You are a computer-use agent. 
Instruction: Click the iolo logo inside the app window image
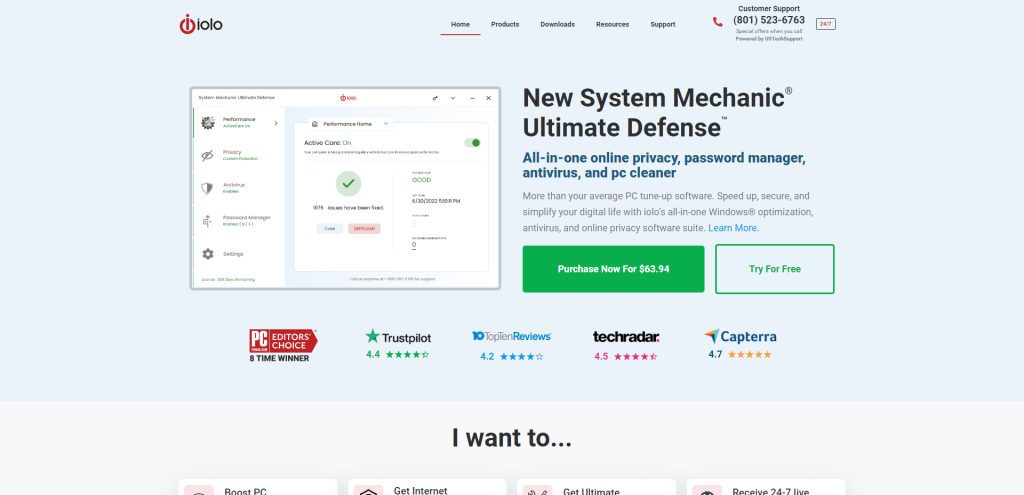pos(347,98)
